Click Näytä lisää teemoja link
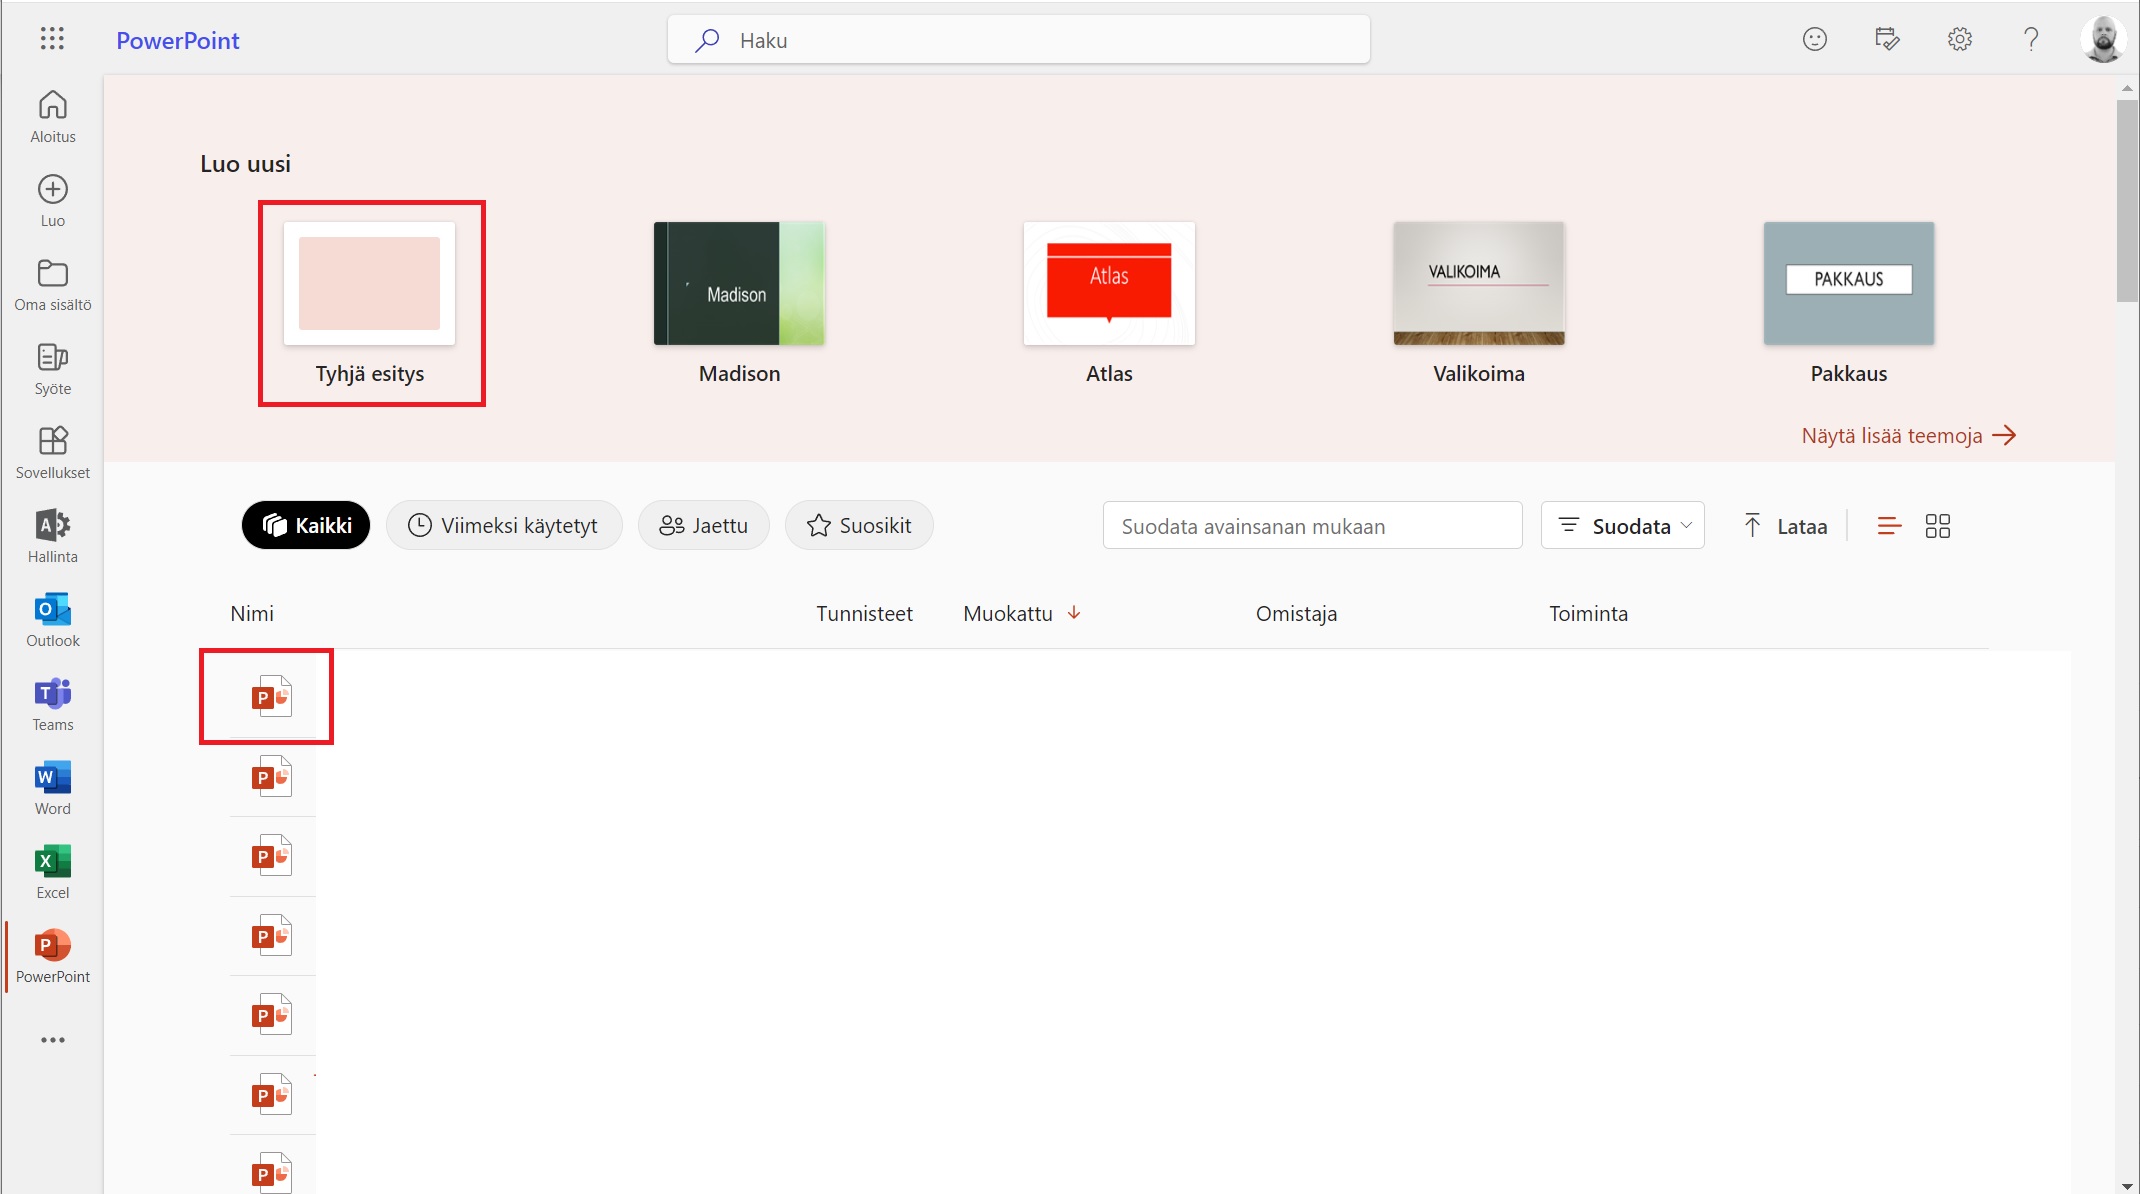This screenshot has height=1194, width=2140. (1909, 436)
